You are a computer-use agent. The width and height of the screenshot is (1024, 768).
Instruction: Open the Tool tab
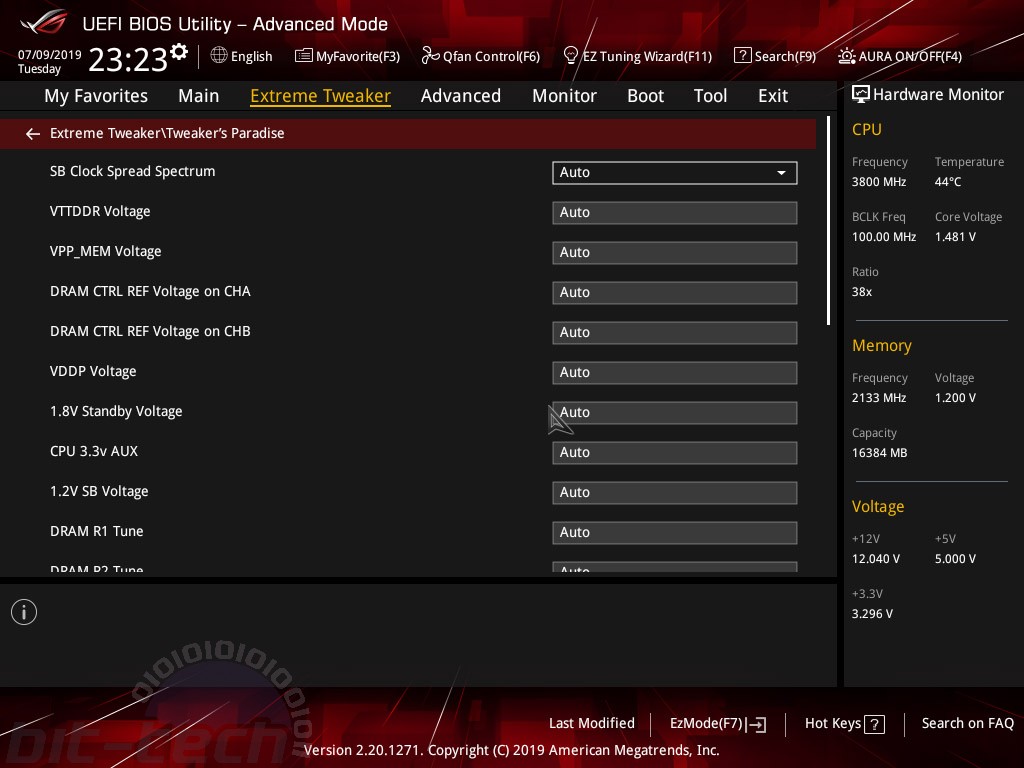pos(711,96)
